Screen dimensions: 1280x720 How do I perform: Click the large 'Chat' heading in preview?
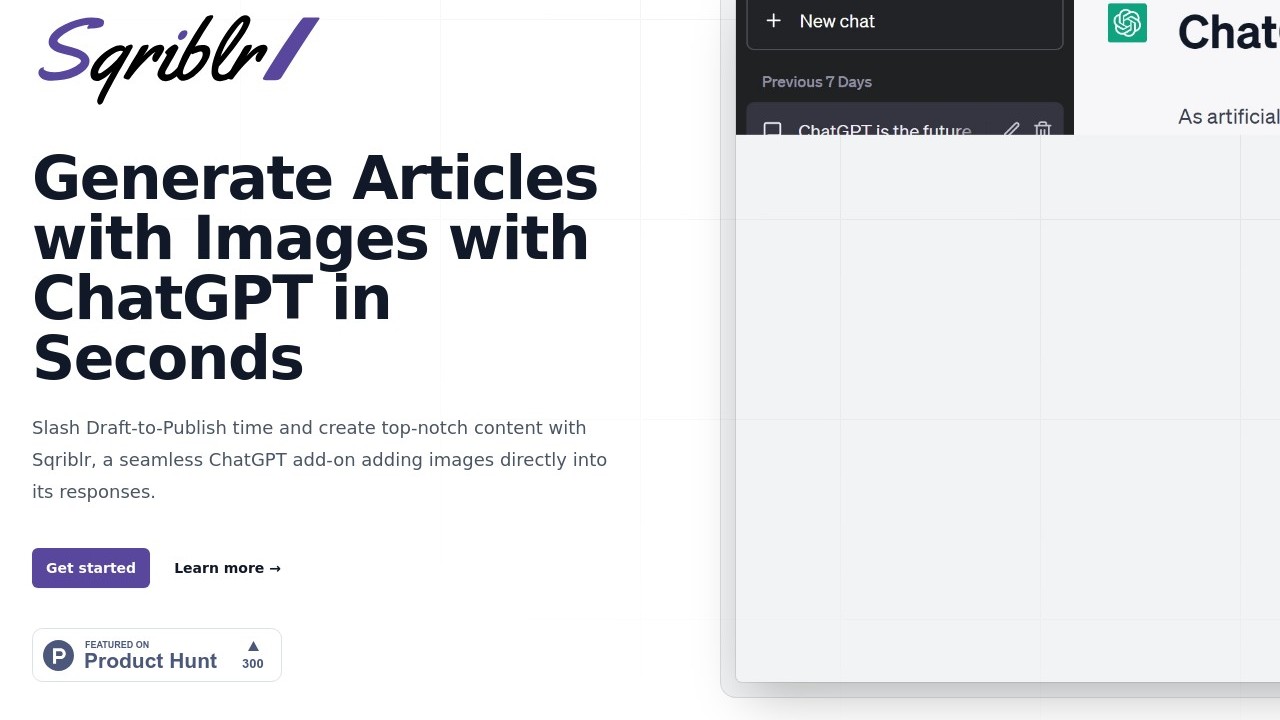[1228, 33]
